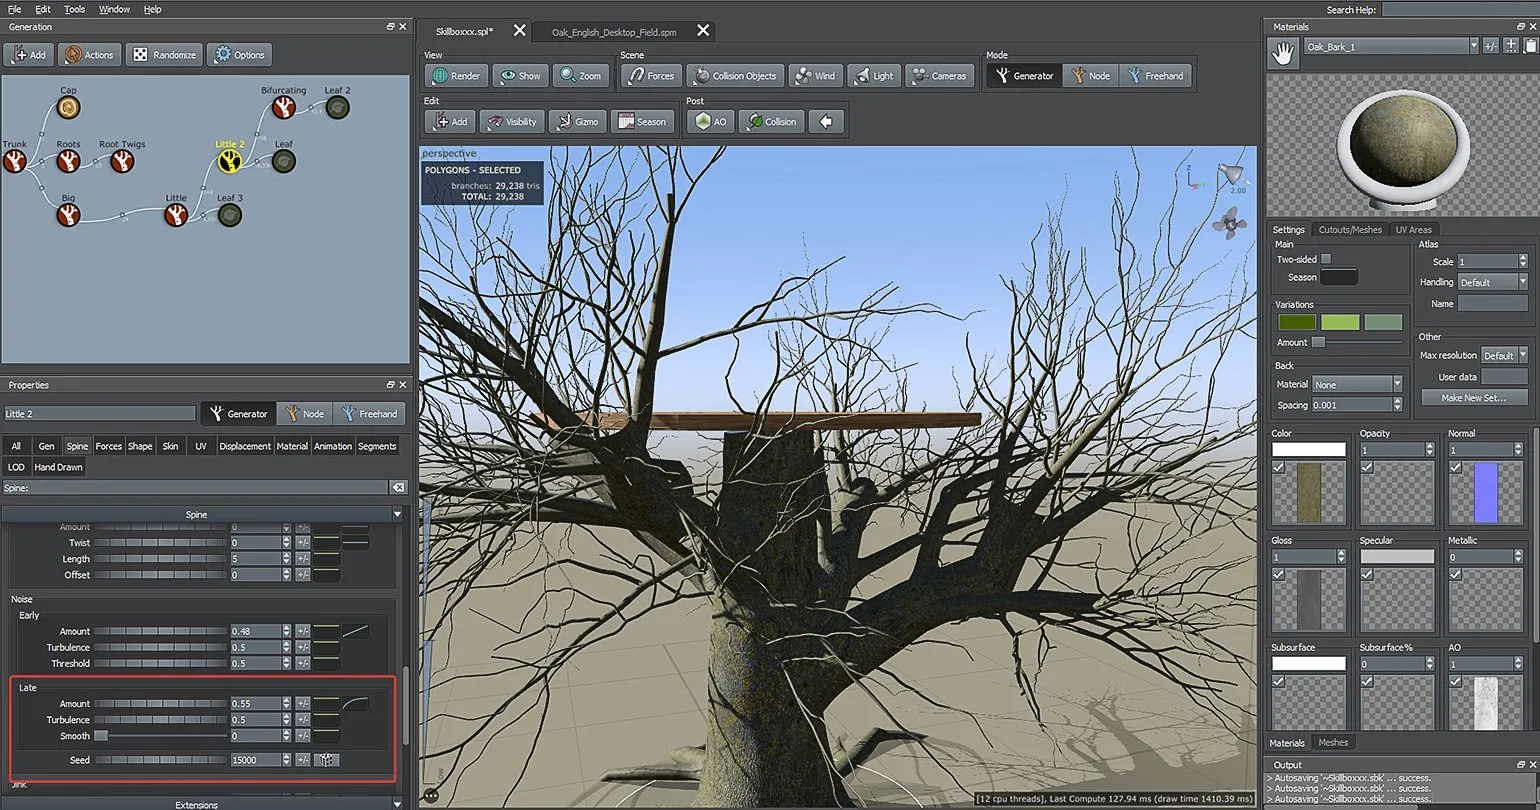Image resolution: width=1540 pixels, height=810 pixels.
Task: Open the Tools menu
Action: [x=74, y=9]
